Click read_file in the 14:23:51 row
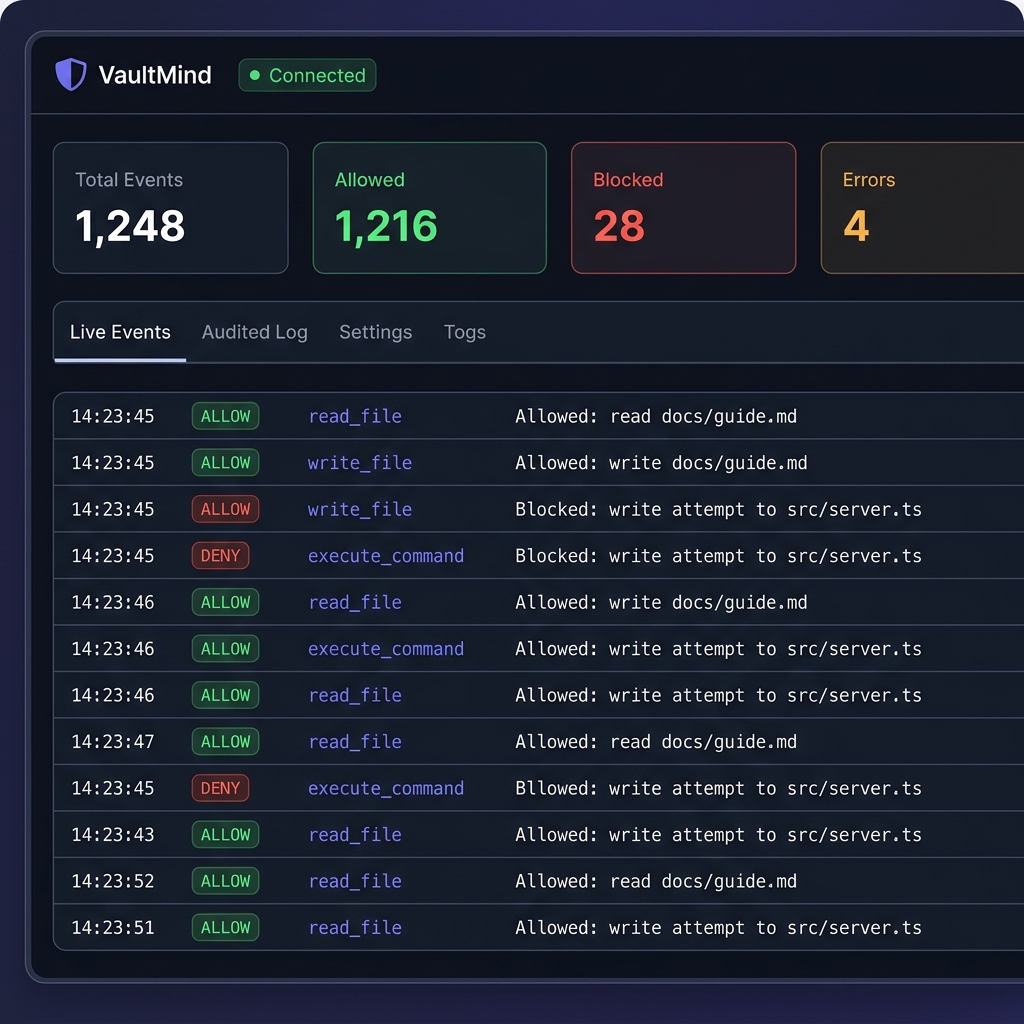Image resolution: width=1024 pixels, height=1024 pixels. 355,927
